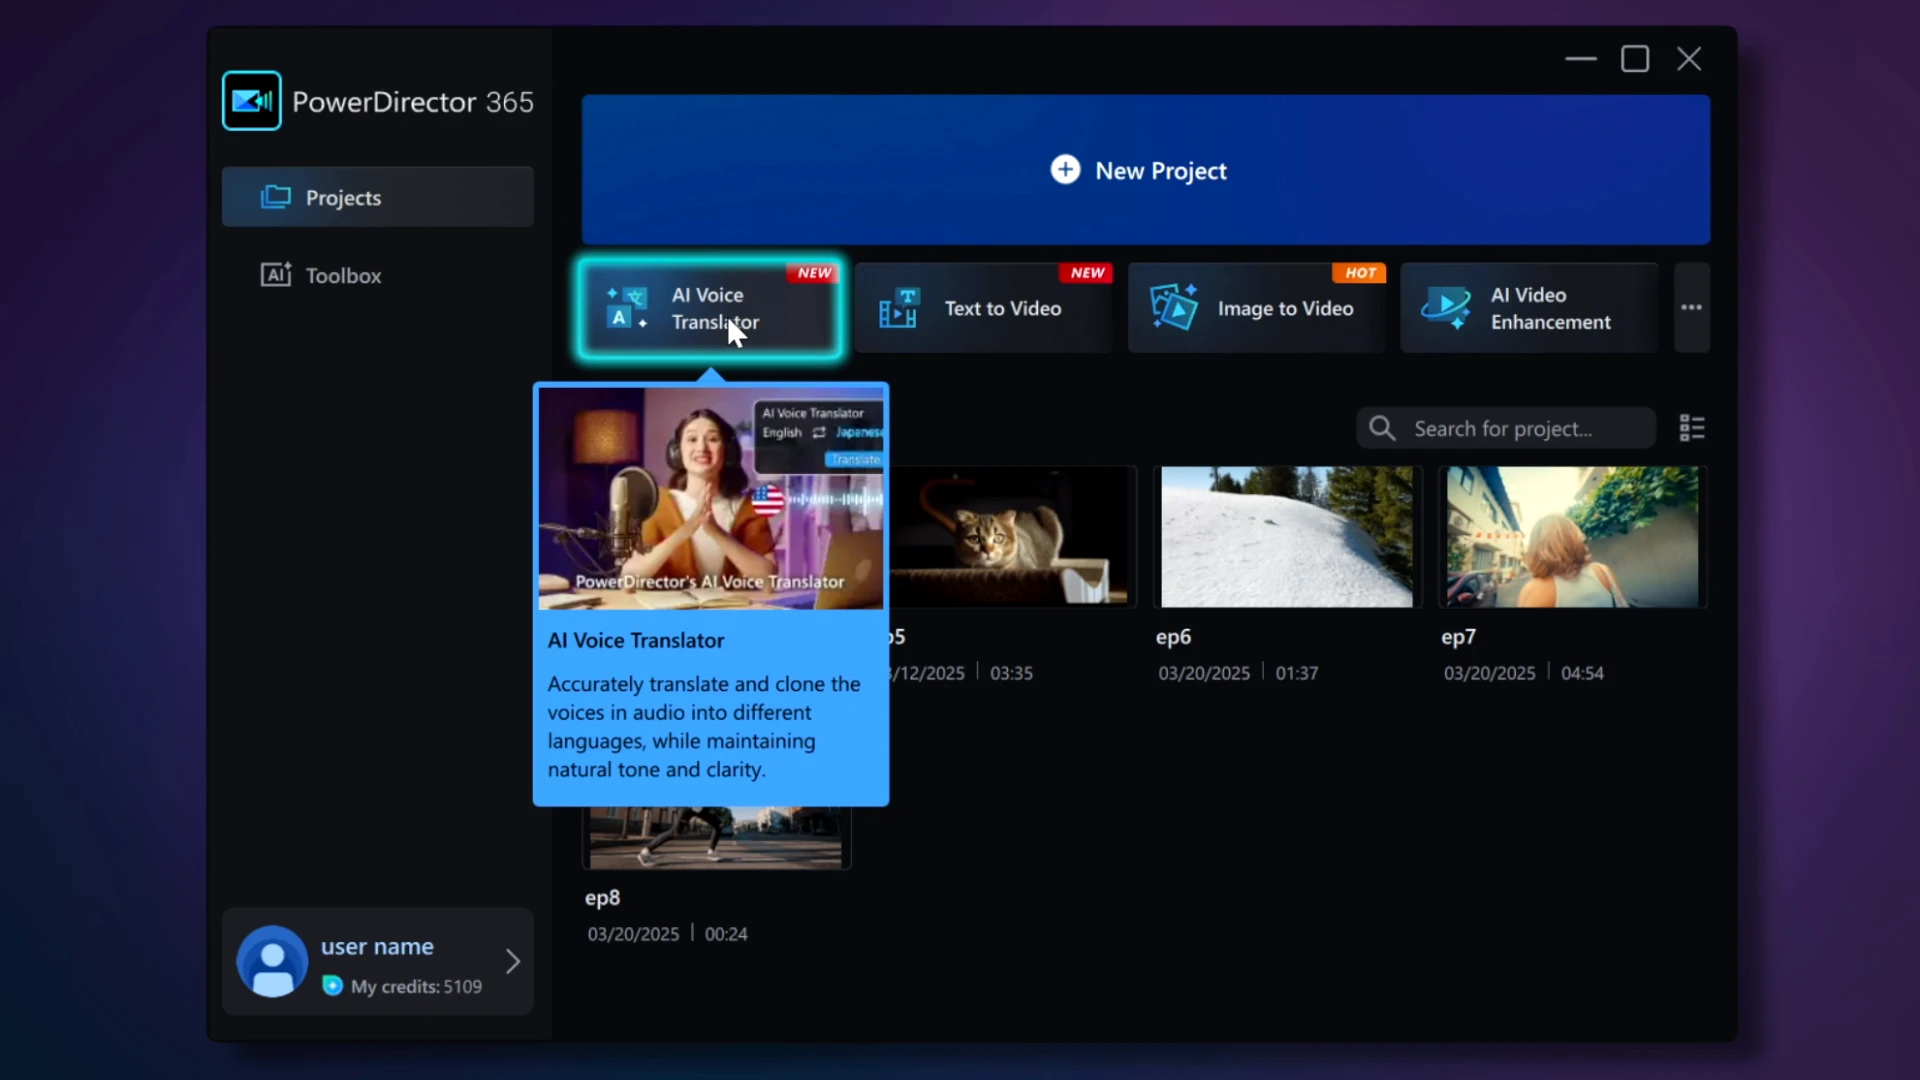
Task: Switch projects to list view
Action: point(1692,428)
